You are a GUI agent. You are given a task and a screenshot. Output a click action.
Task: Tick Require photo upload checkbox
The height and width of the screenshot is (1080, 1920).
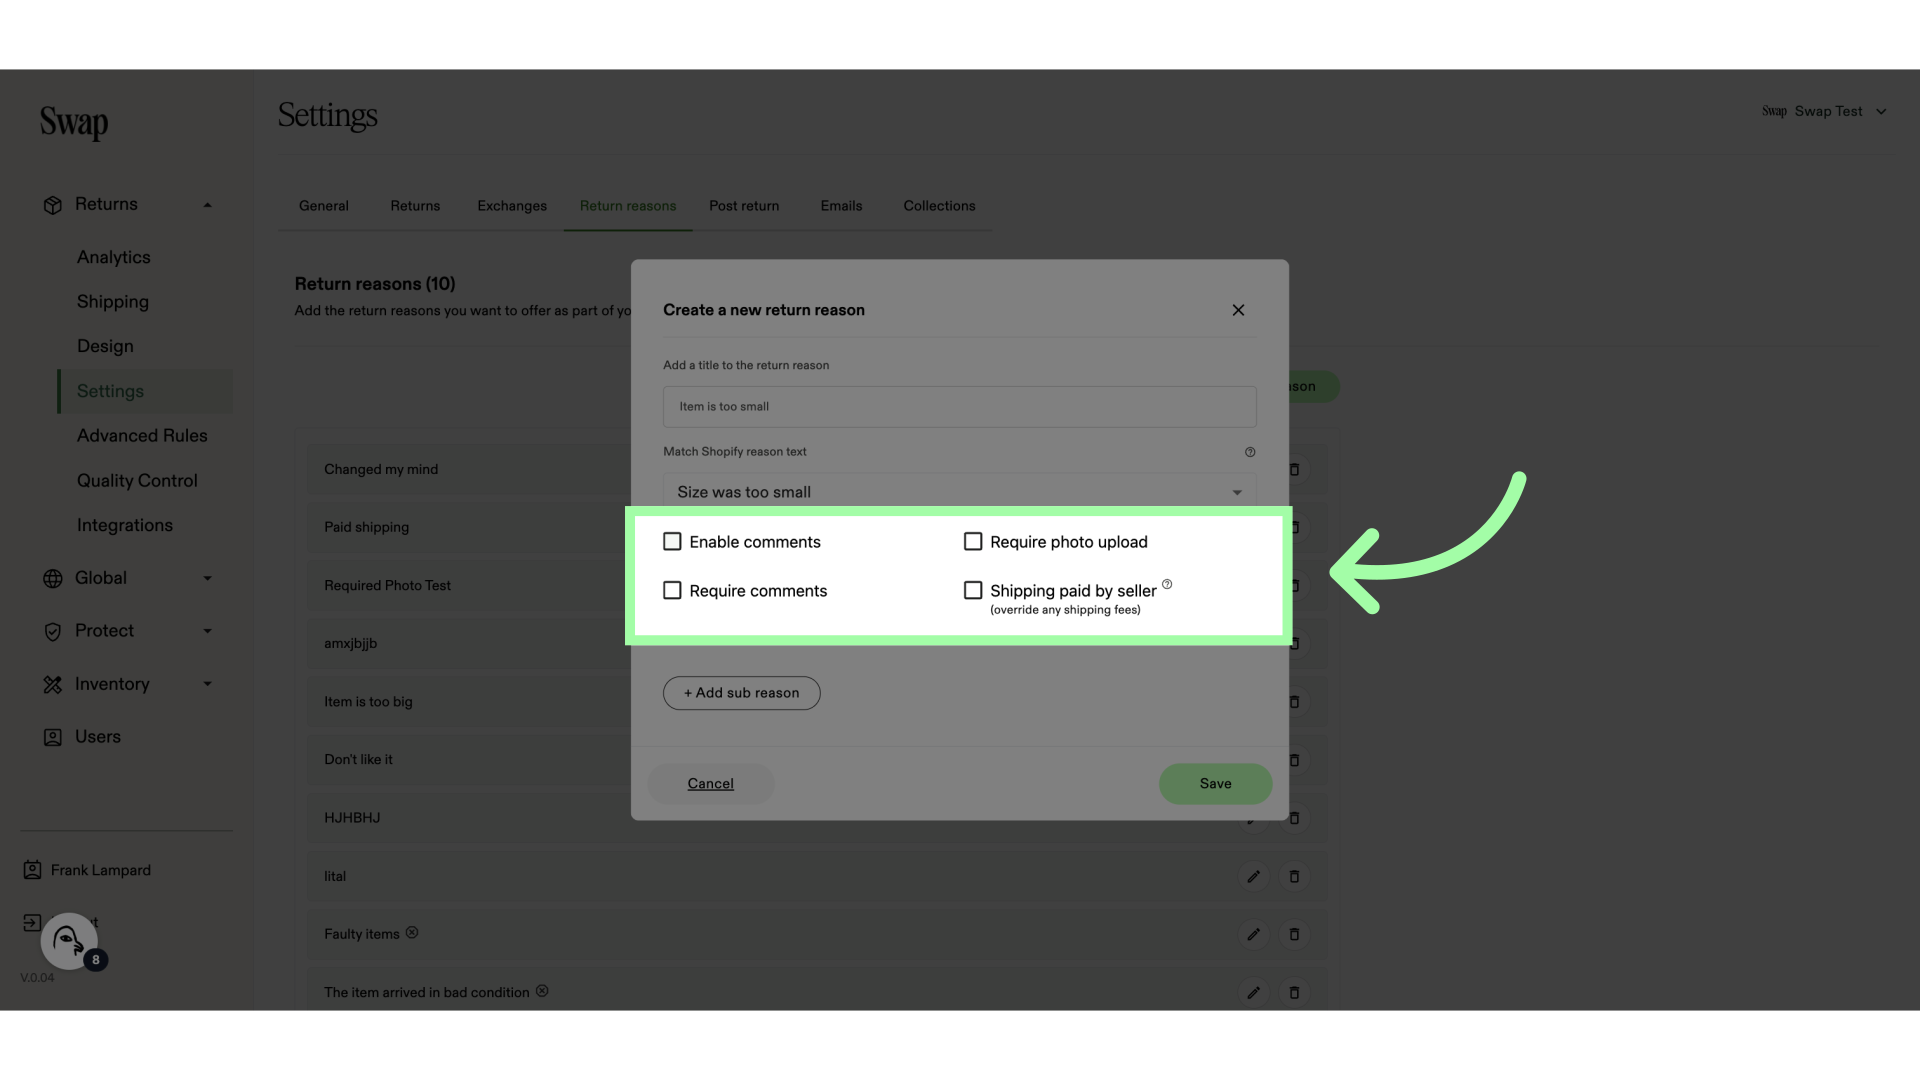[x=973, y=541]
